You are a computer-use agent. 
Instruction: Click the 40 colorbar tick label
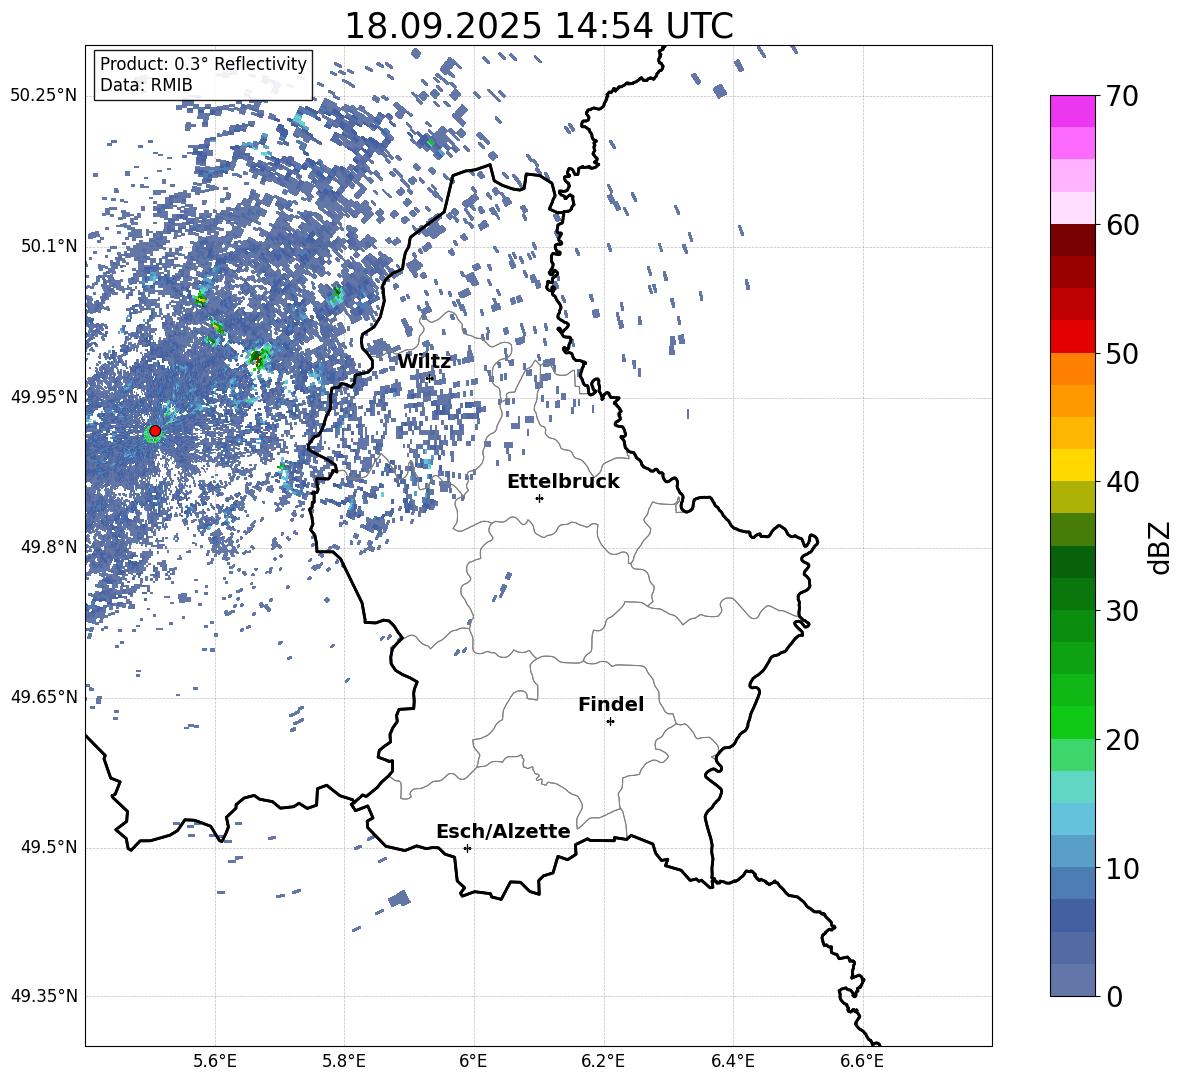(1122, 482)
